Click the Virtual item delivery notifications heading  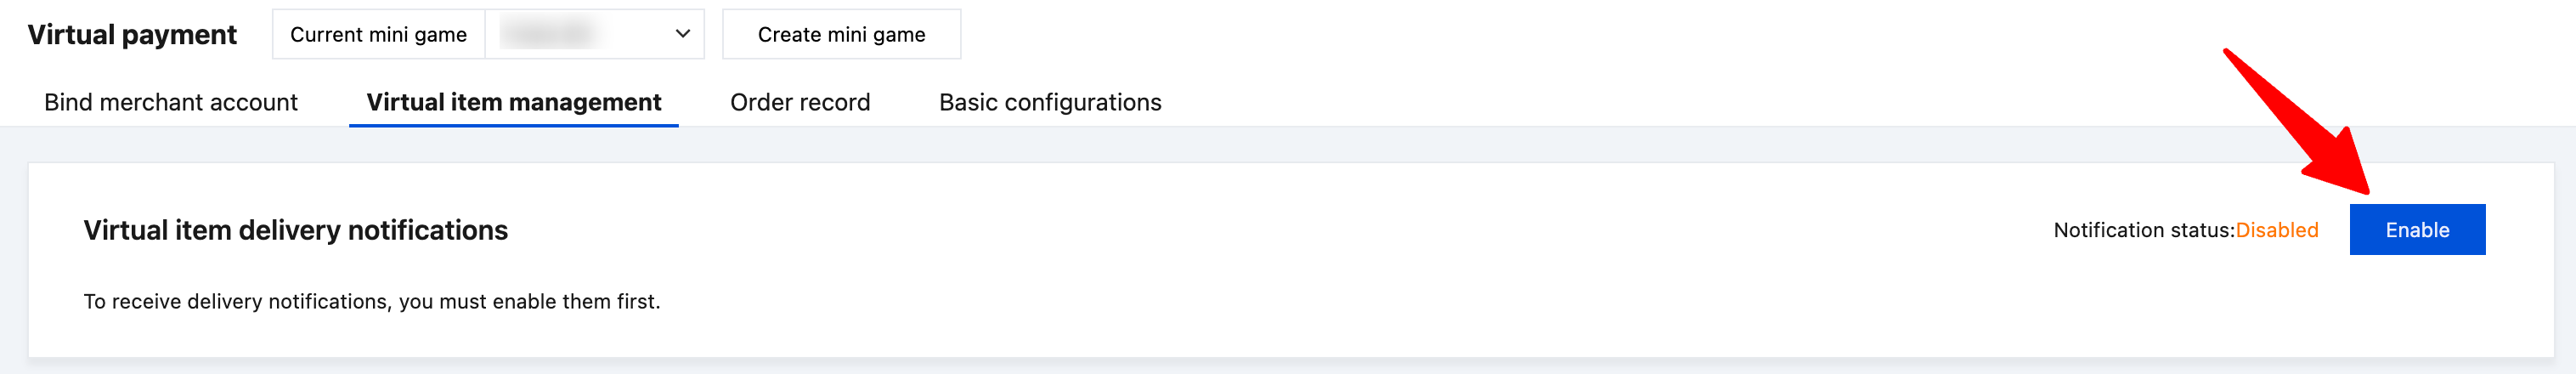(x=295, y=230)
